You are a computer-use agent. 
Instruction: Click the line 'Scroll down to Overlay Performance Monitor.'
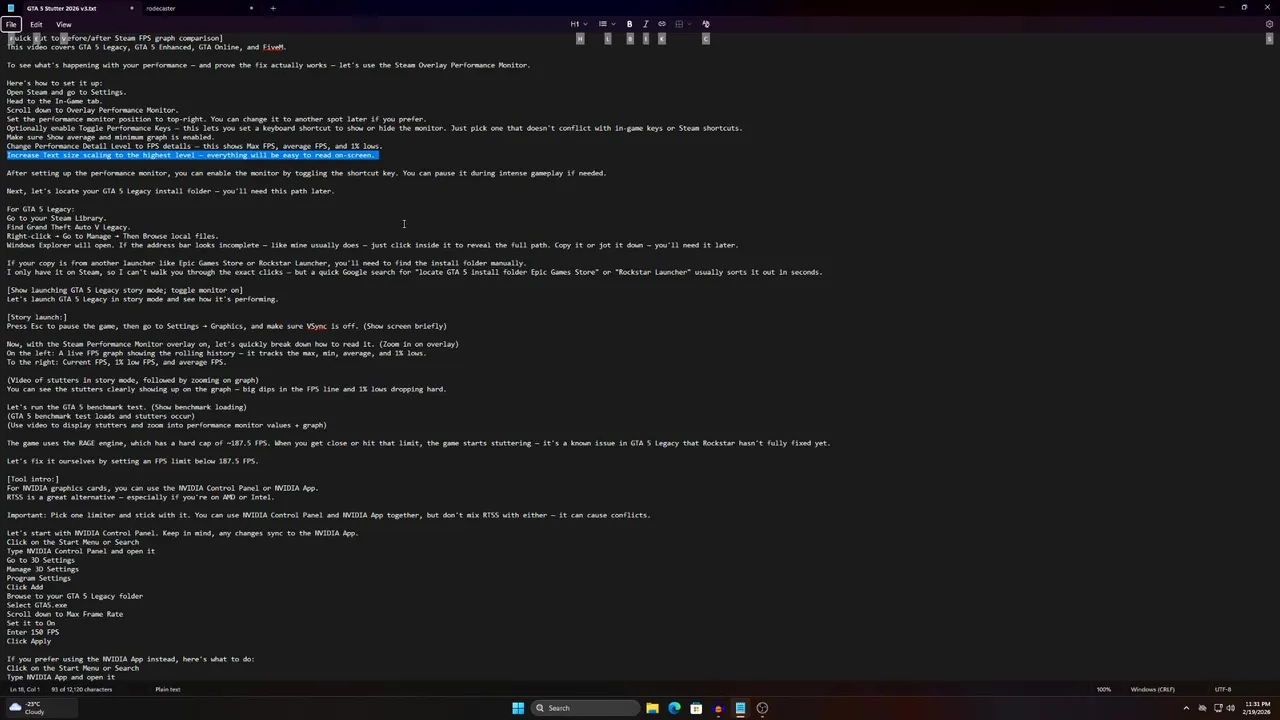pos(92,110)
